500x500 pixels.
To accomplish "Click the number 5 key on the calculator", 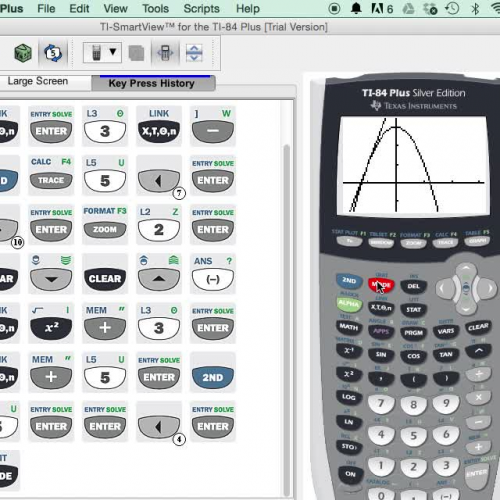I will (x=413, y=436).
